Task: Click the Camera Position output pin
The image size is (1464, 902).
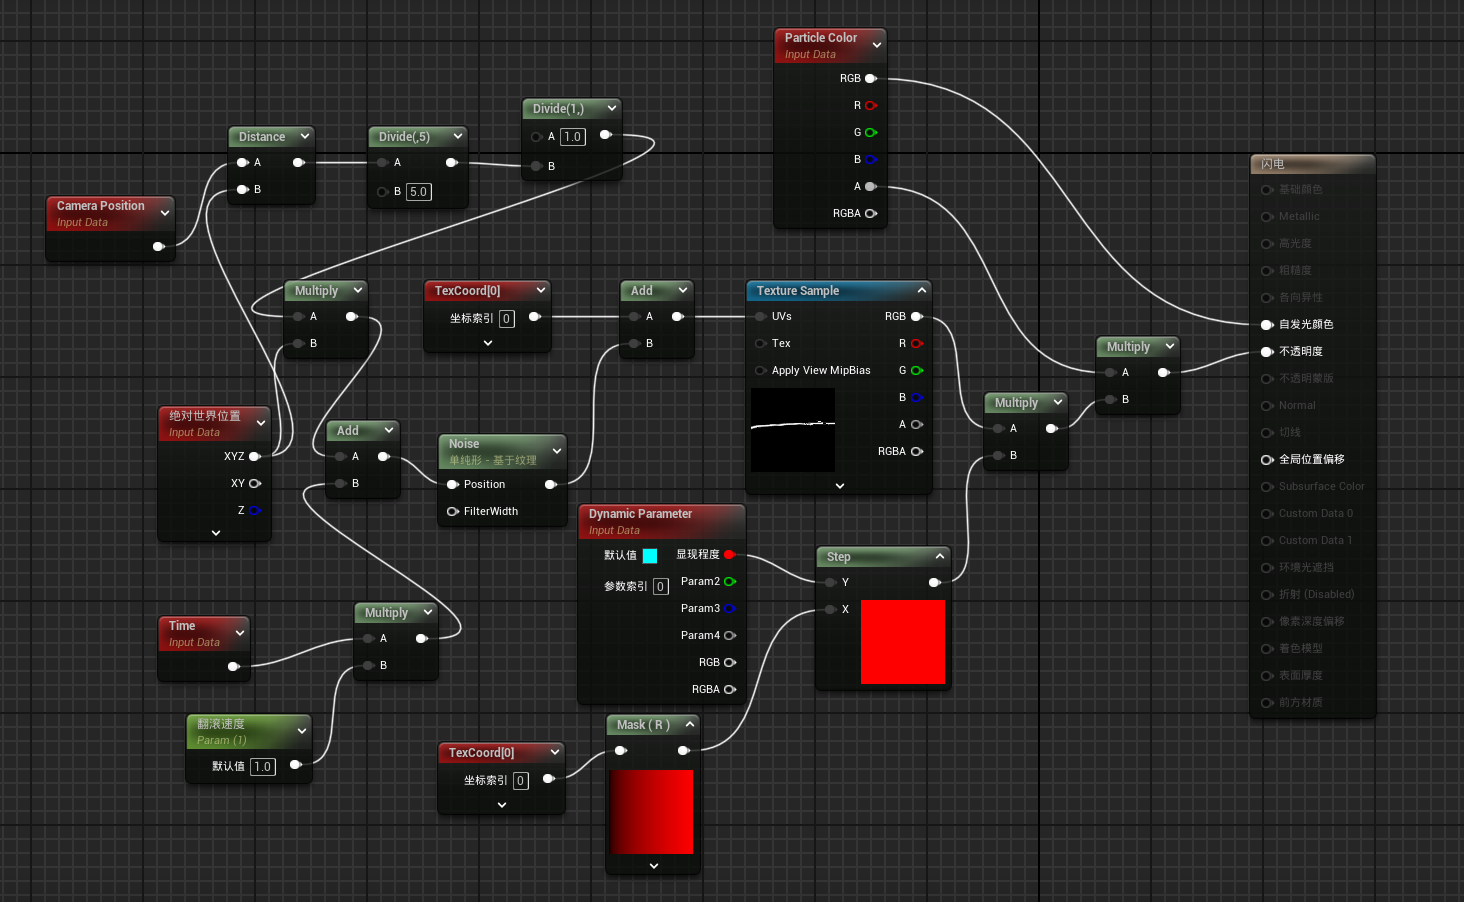Action: coord(158,246)
